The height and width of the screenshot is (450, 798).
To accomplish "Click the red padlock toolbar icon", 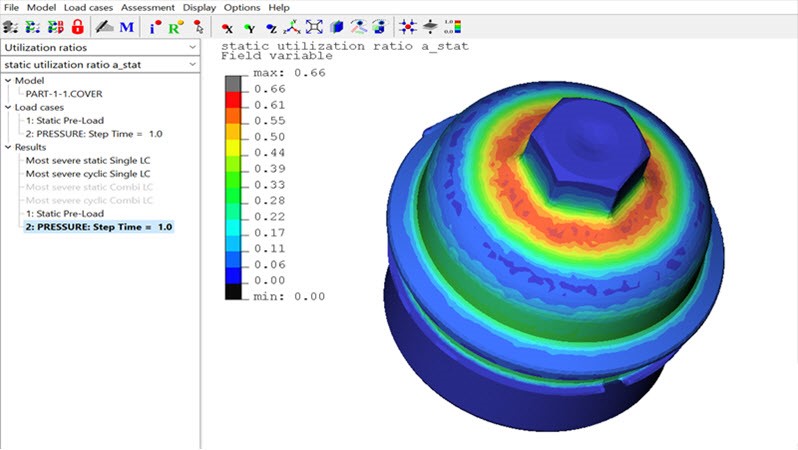I will pos(77,27).
